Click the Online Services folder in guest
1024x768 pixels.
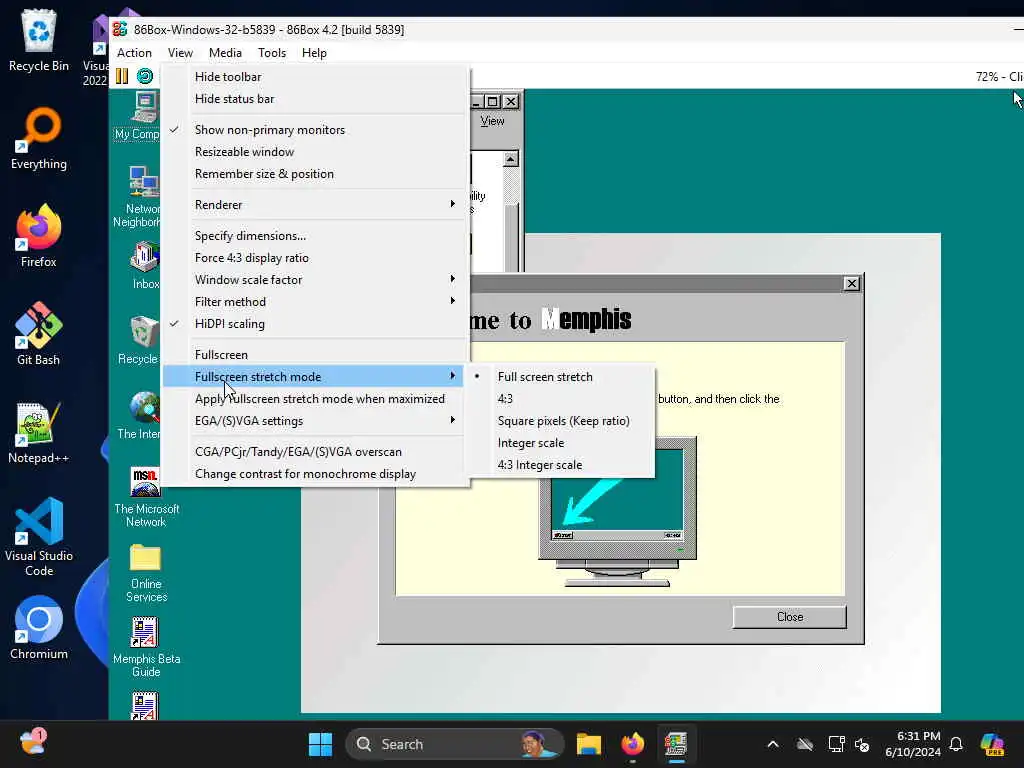[146, 573]
